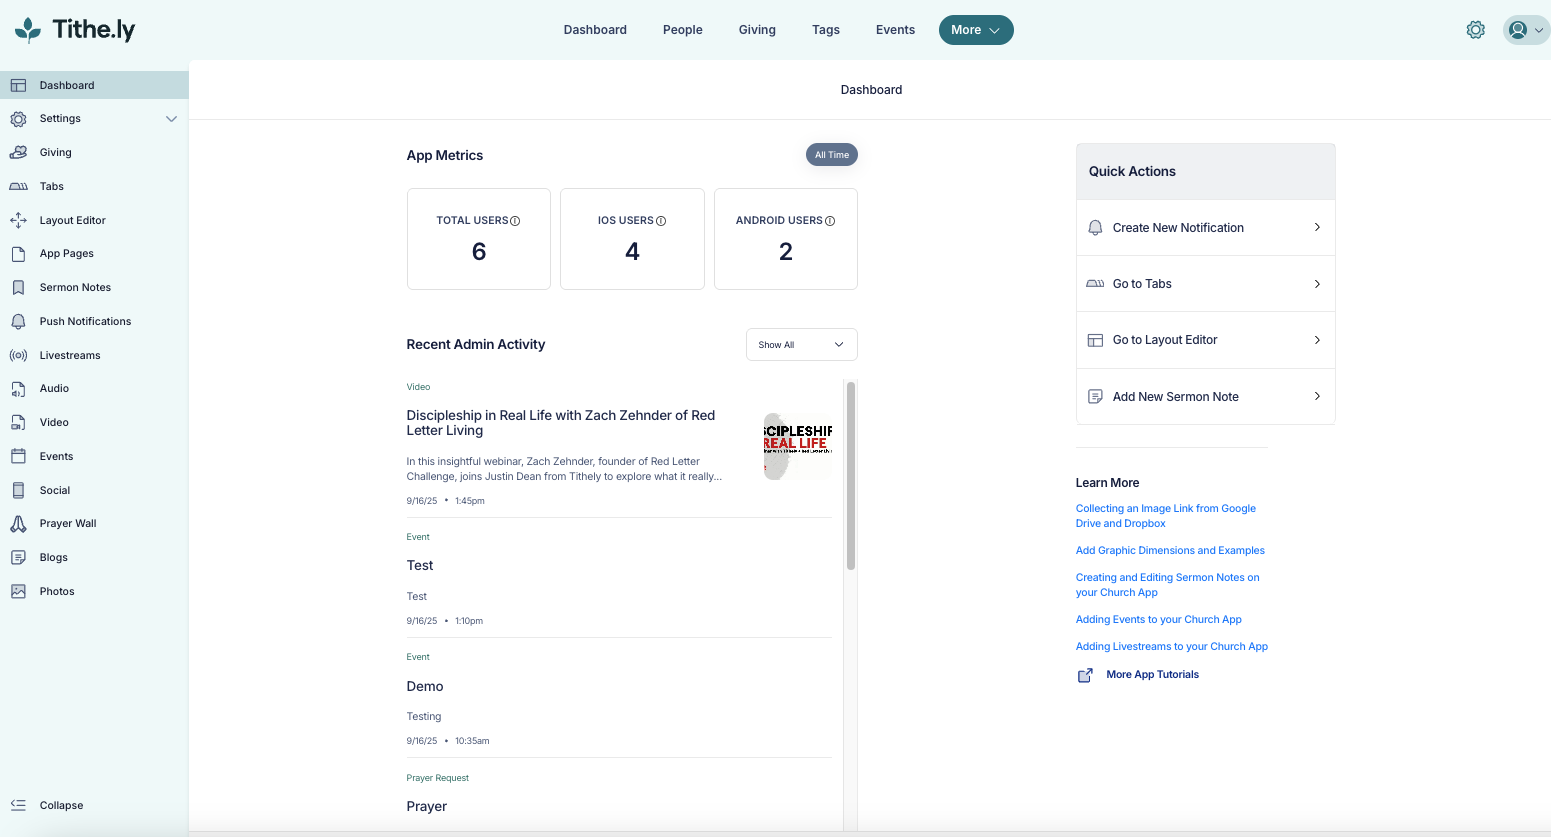The image size is (1551, 837).
Task: Click the external link icon beside More App Tutorials
Action: [x=1085, y=675]
